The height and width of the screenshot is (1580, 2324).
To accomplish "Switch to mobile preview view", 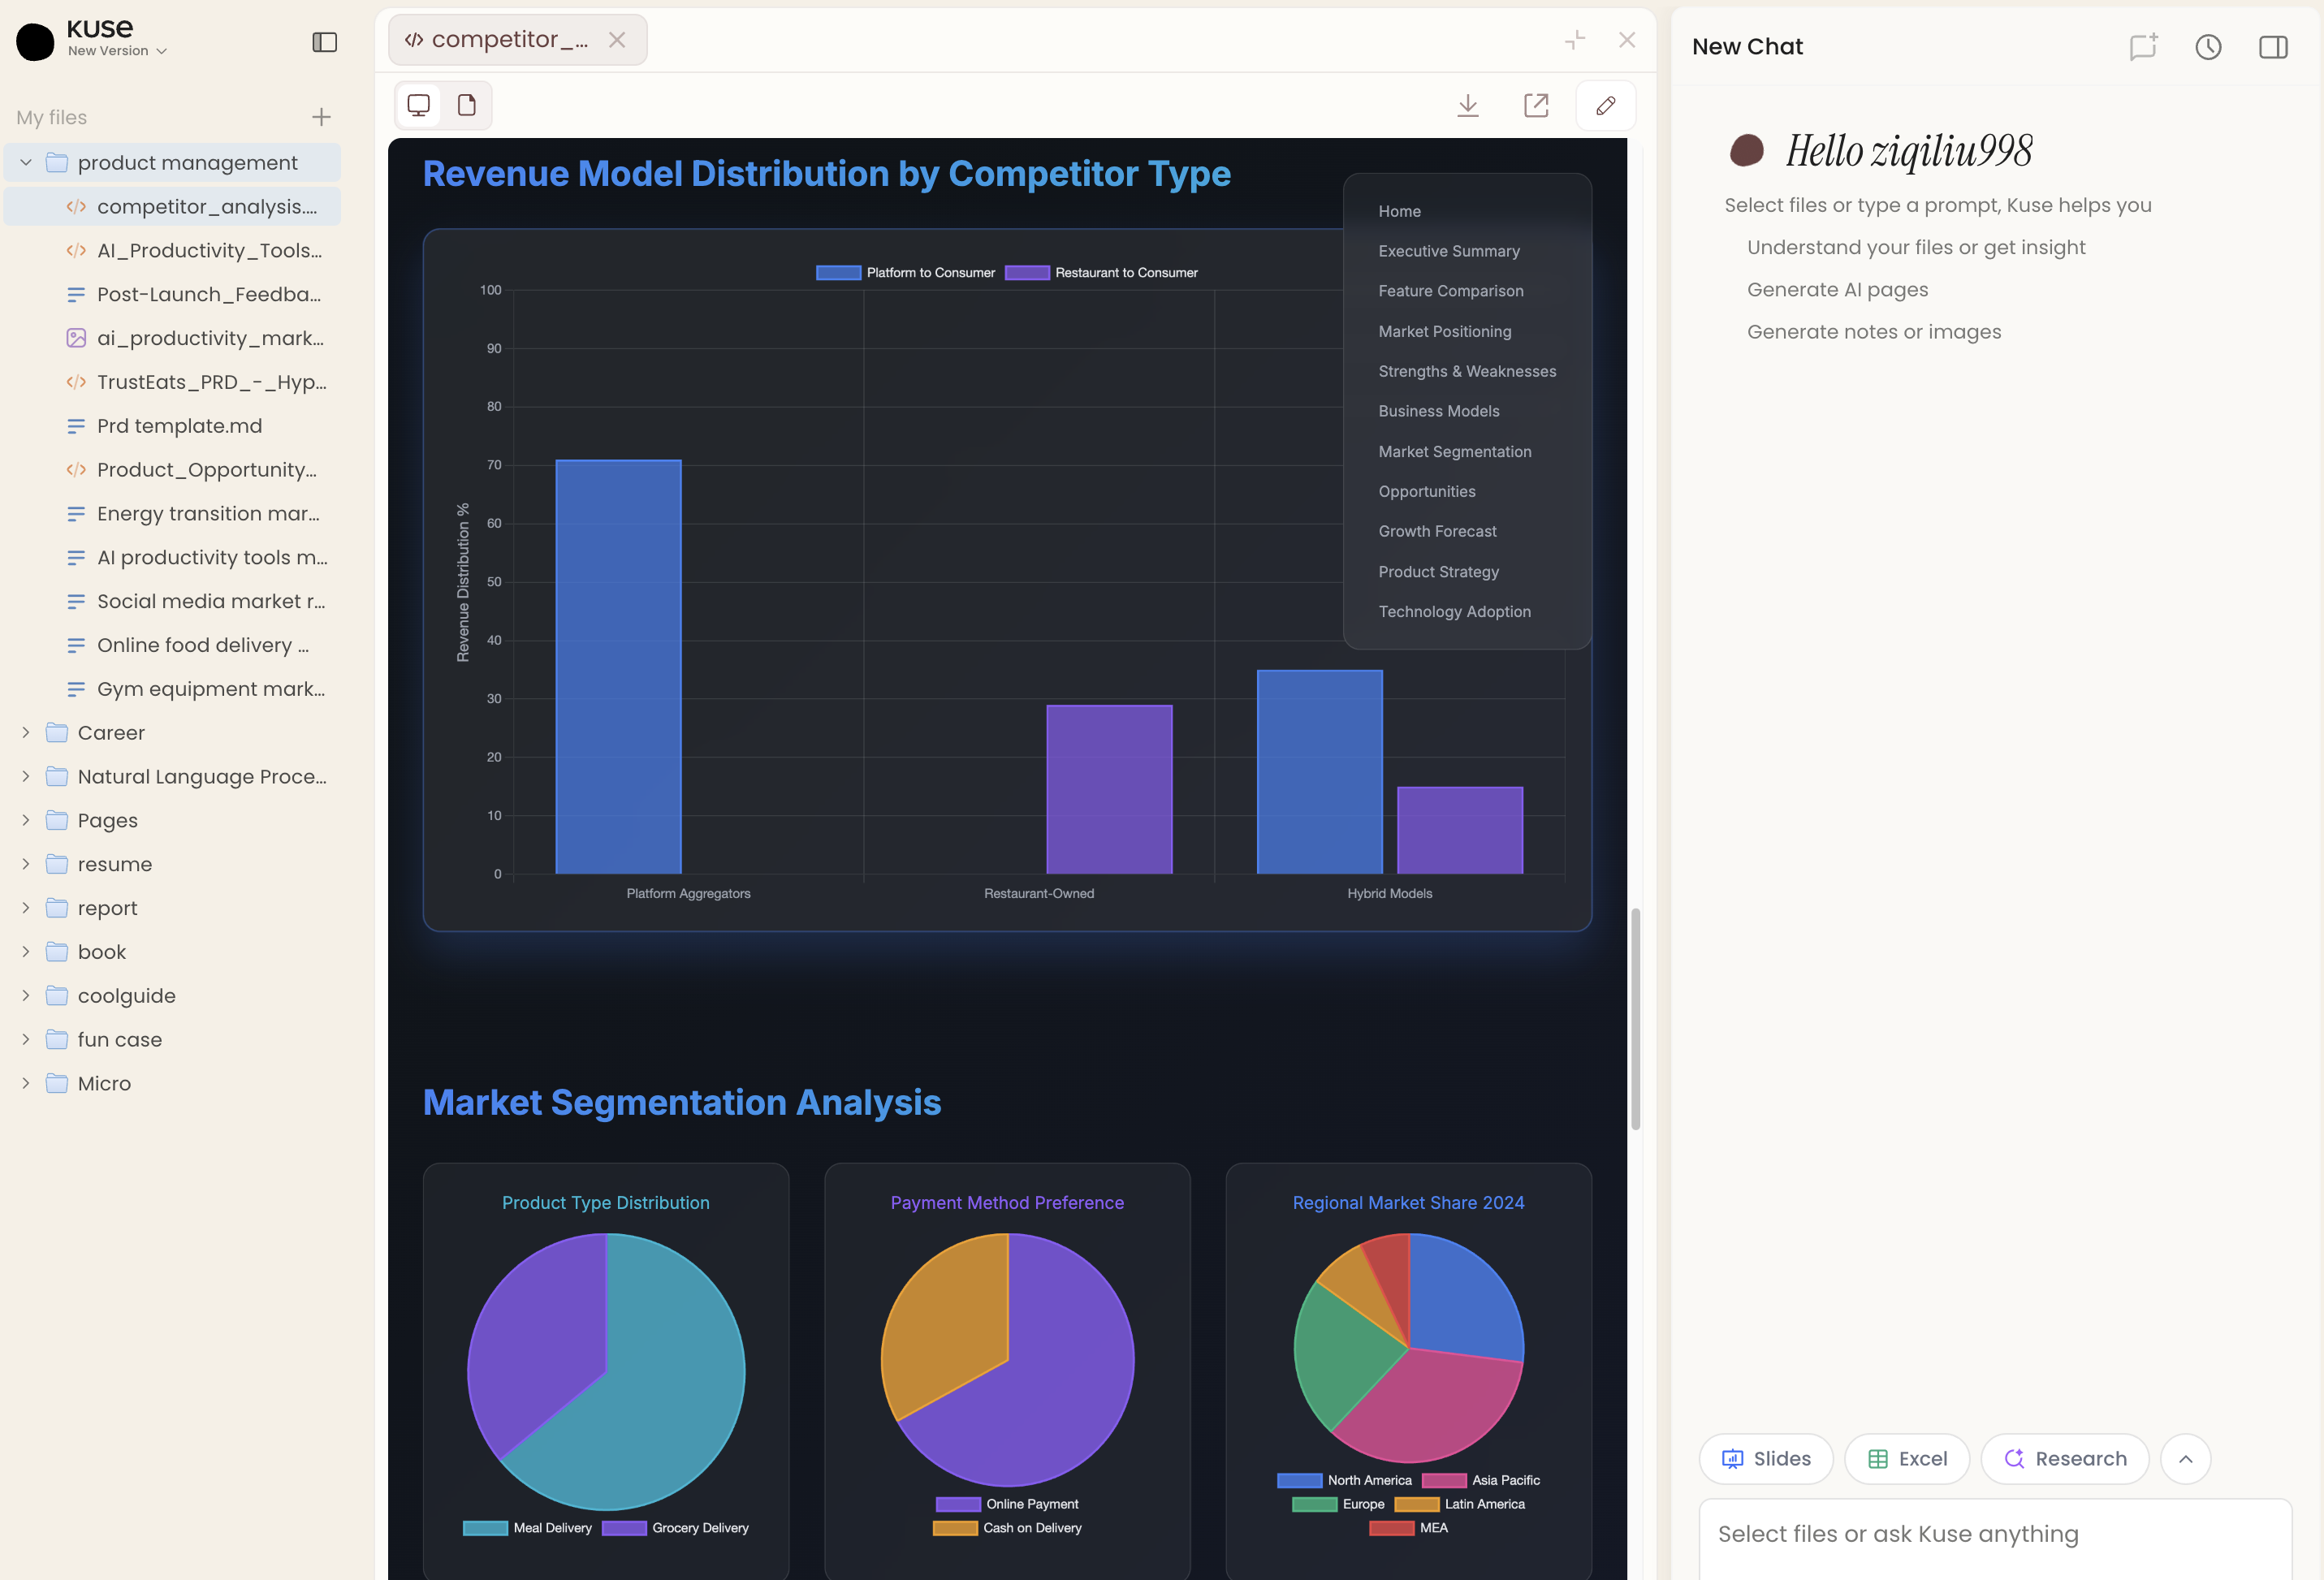I will click(x=466, y=104).
